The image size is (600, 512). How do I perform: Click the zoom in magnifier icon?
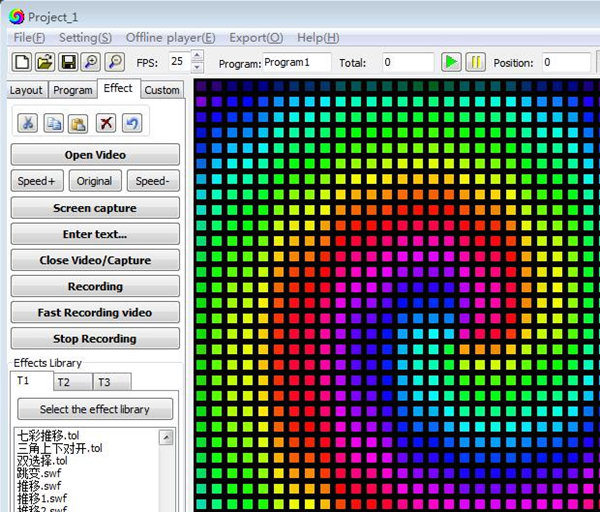91,62
